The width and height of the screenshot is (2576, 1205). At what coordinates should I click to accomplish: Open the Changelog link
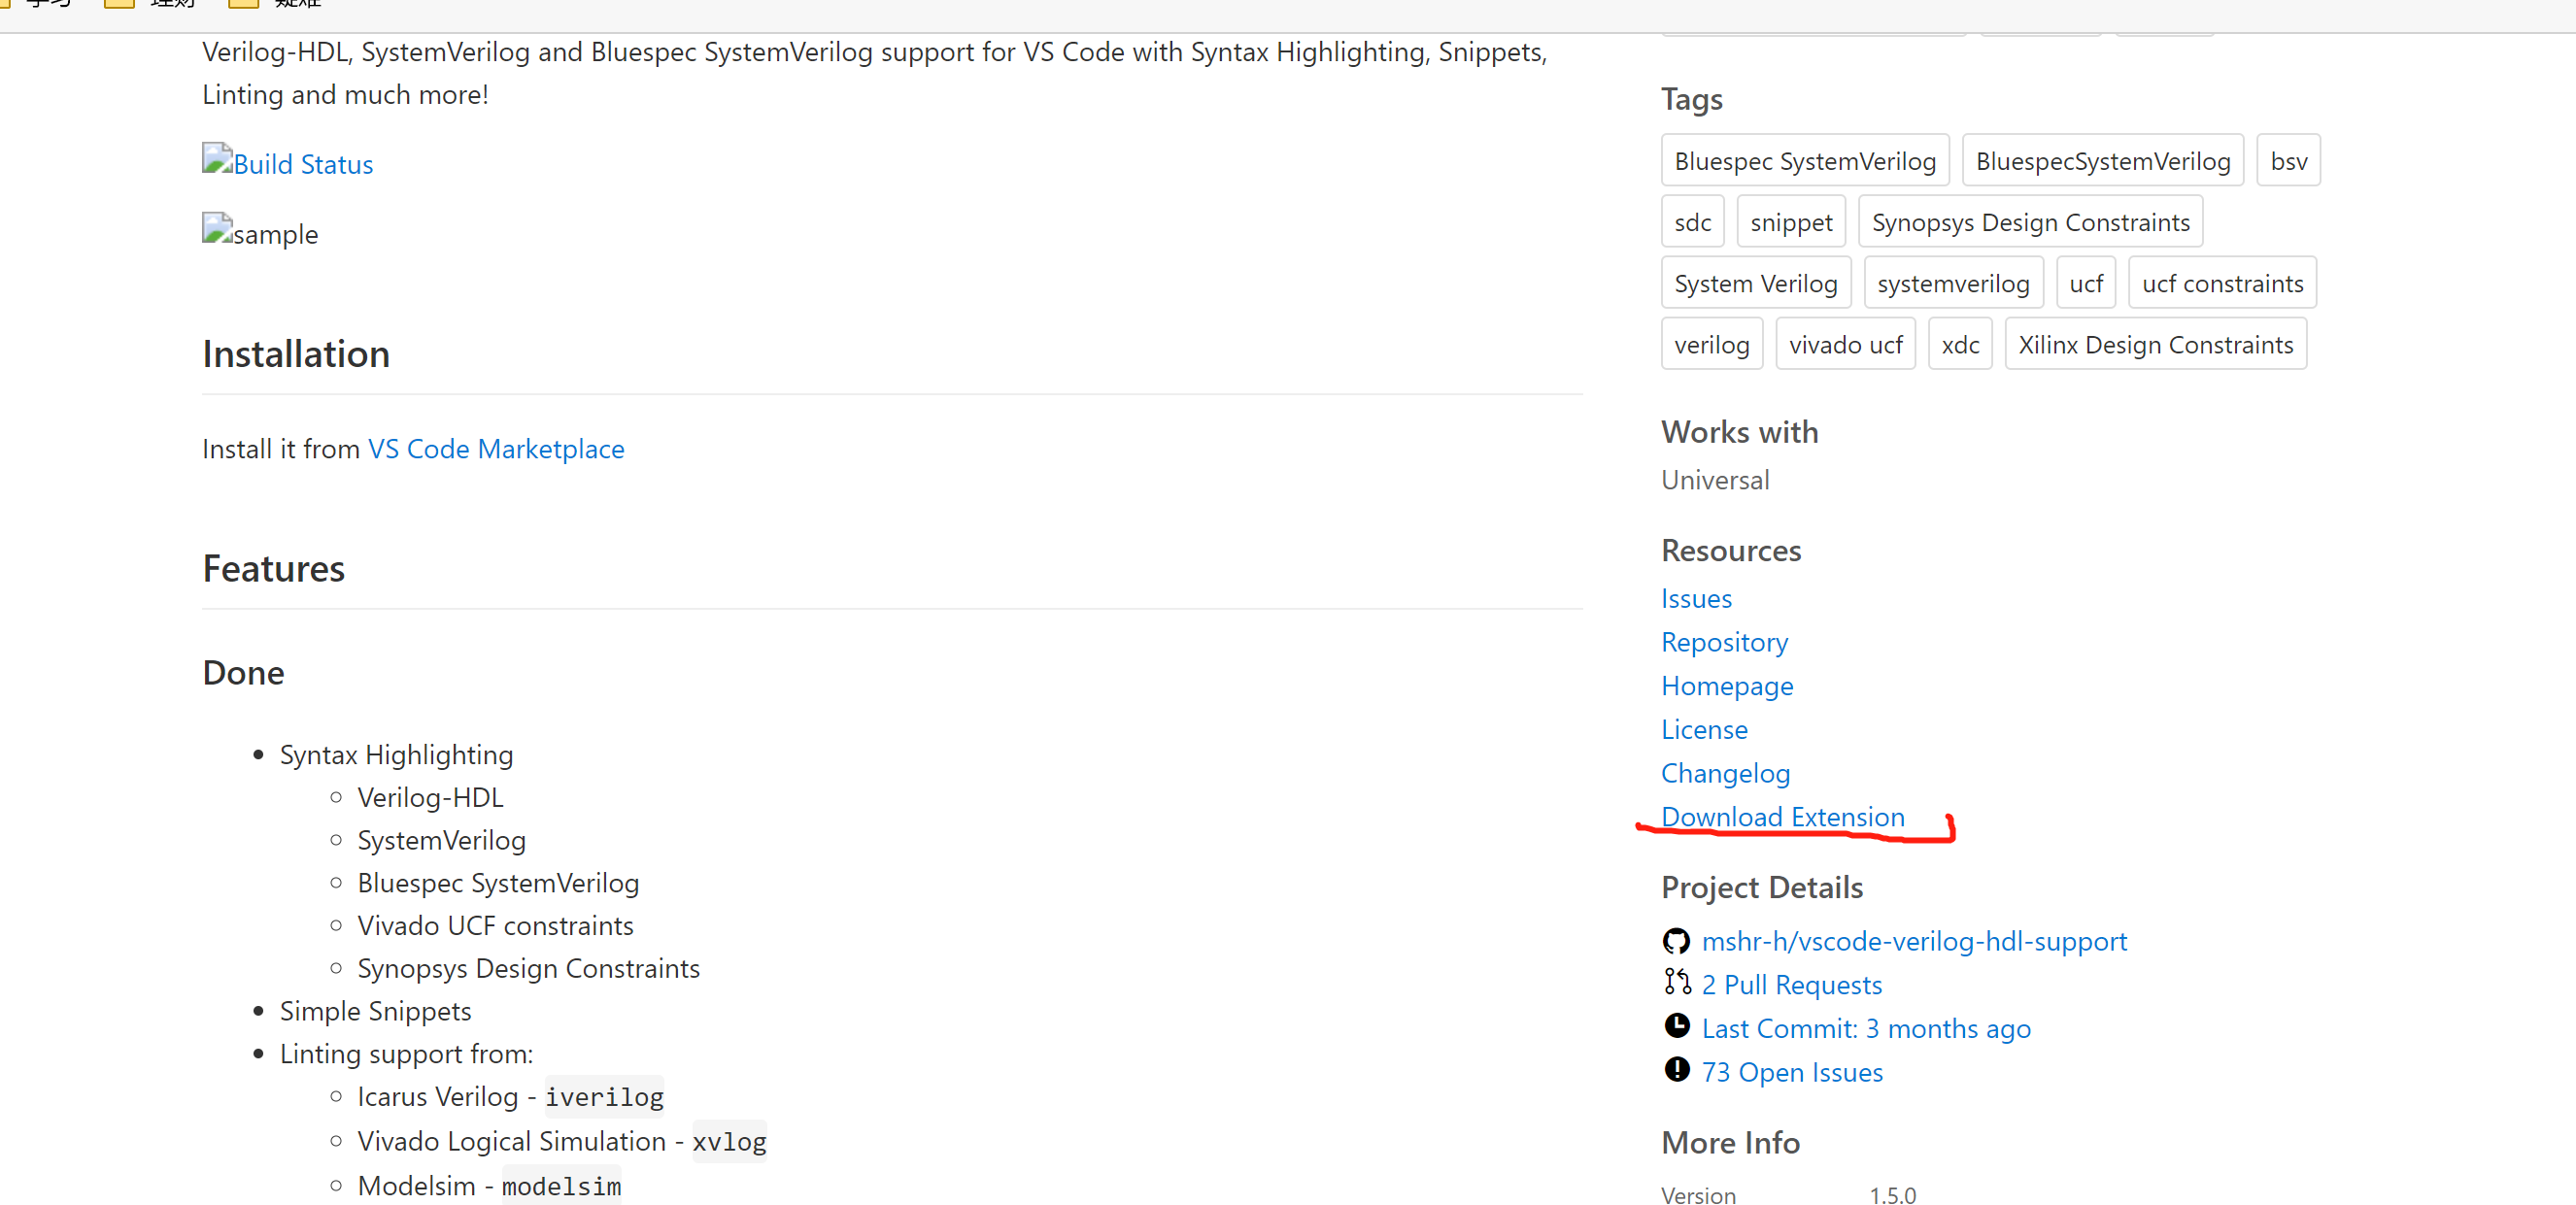pos(1725,773)
